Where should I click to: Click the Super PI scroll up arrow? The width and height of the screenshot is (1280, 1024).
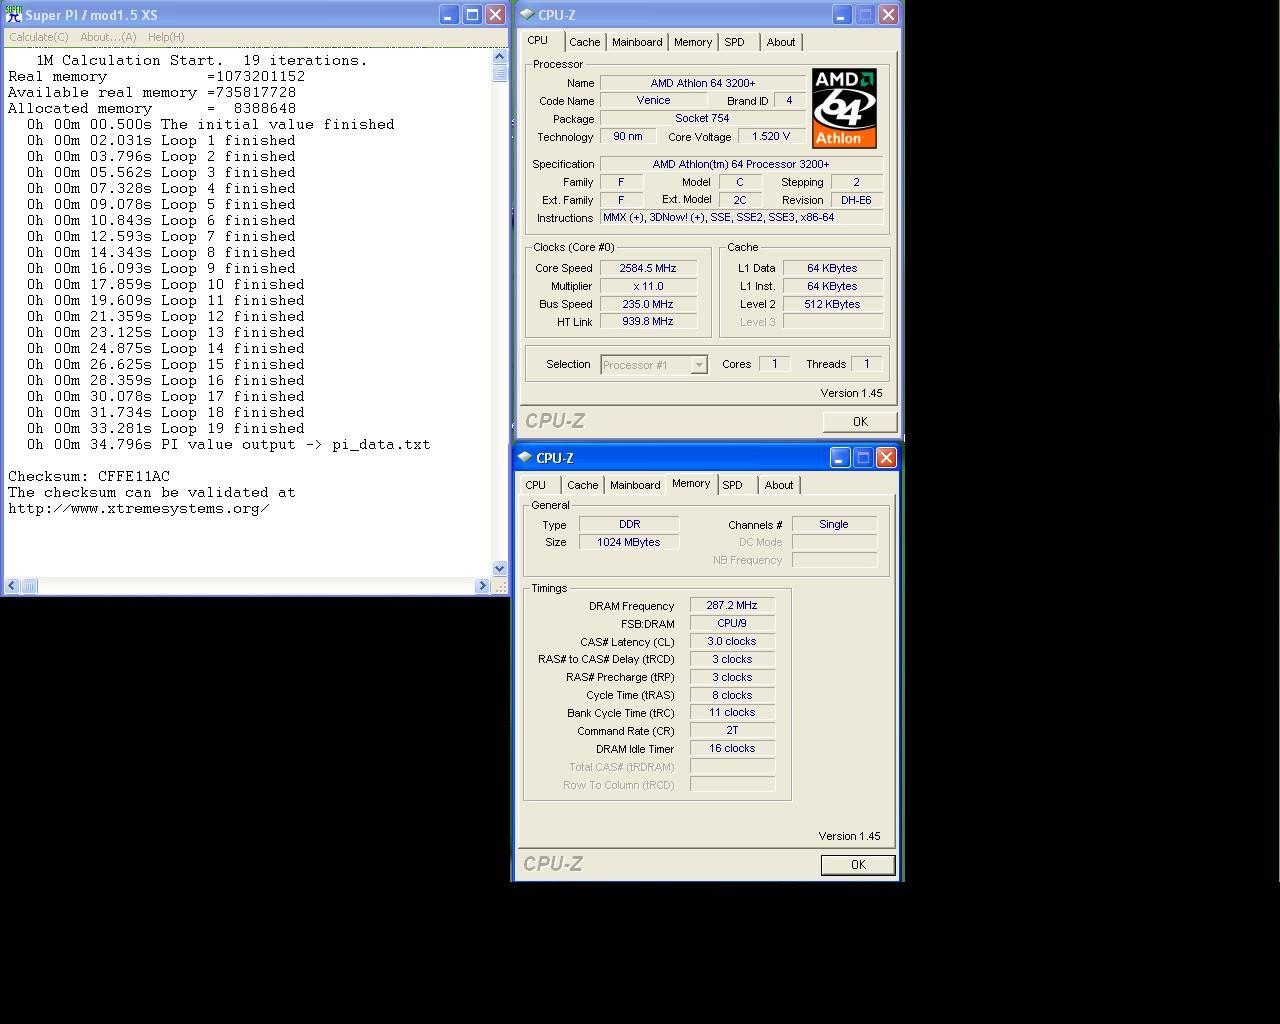click(x=500, y=57)
